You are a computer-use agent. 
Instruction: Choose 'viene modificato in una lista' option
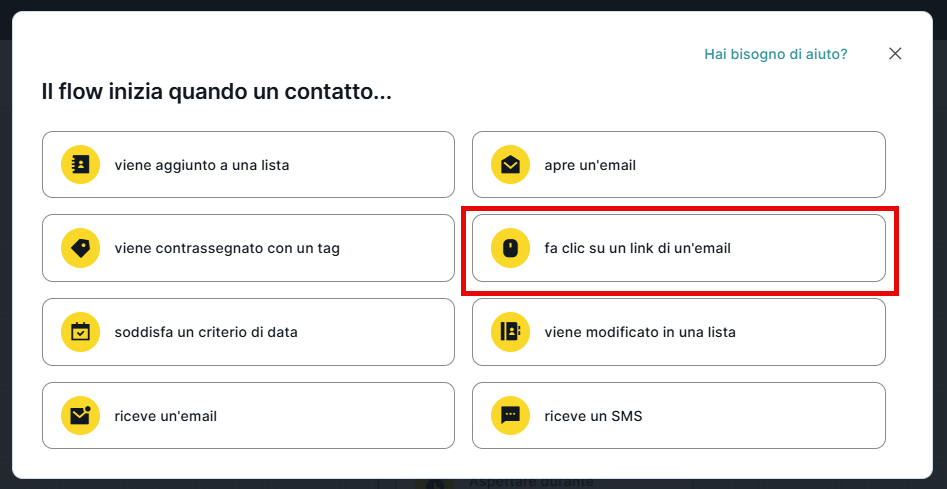[x=678, y=332]
